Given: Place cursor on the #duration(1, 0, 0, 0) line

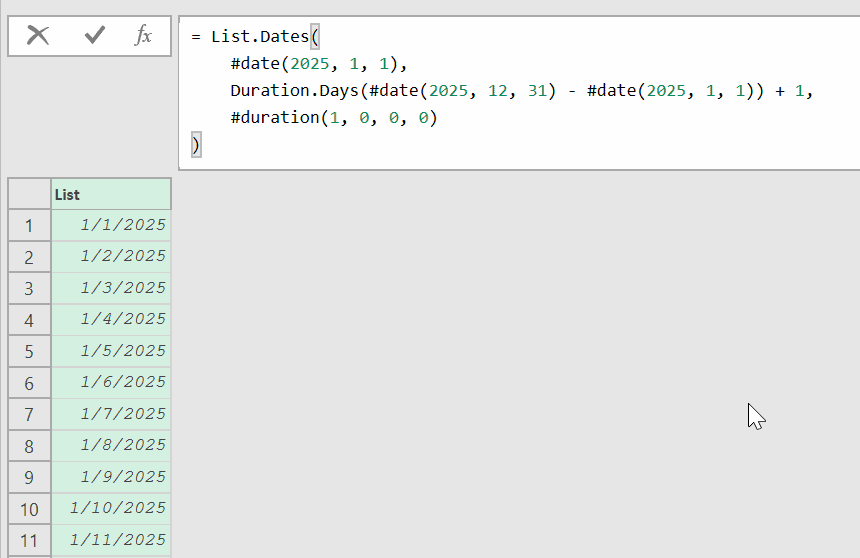Looking at the screenshot, I should 334,118.
